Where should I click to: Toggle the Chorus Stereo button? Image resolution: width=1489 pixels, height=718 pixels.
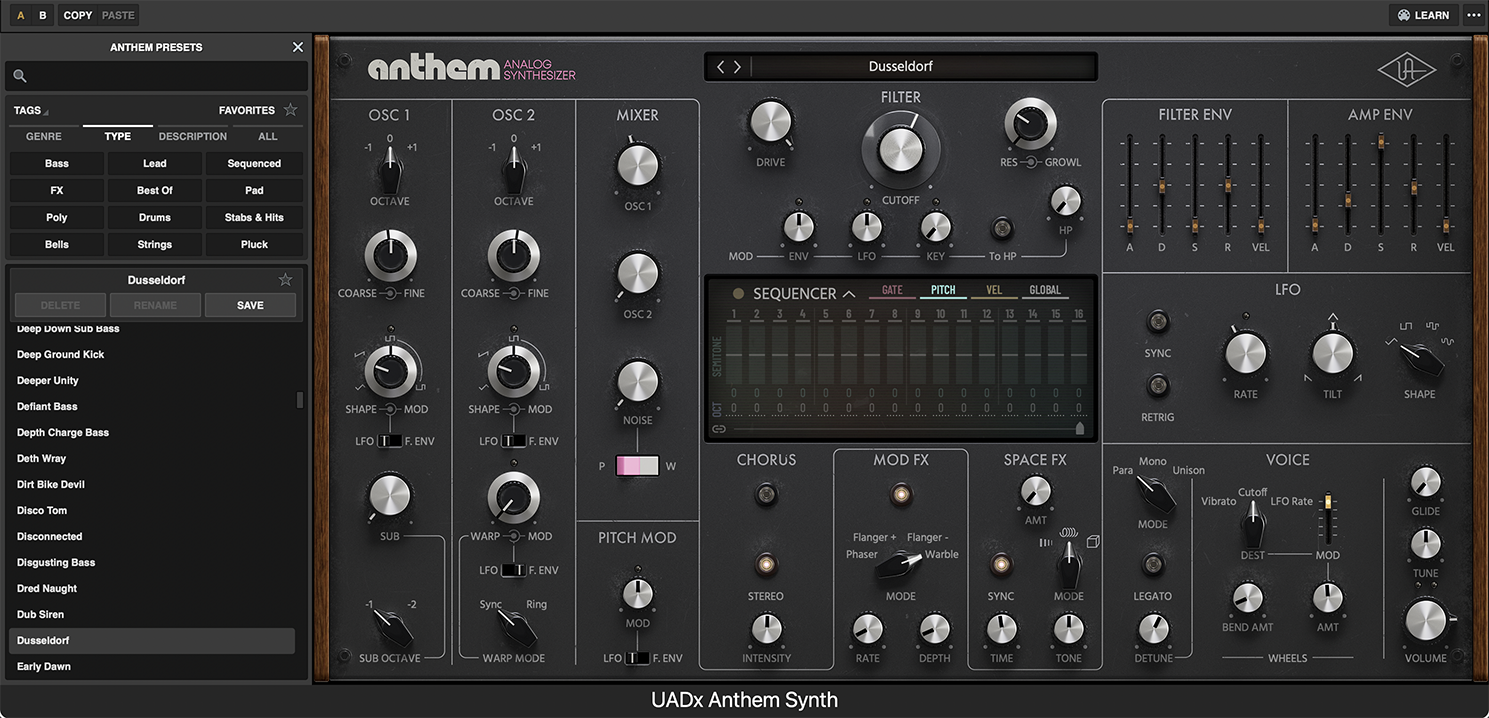point(766,564)
